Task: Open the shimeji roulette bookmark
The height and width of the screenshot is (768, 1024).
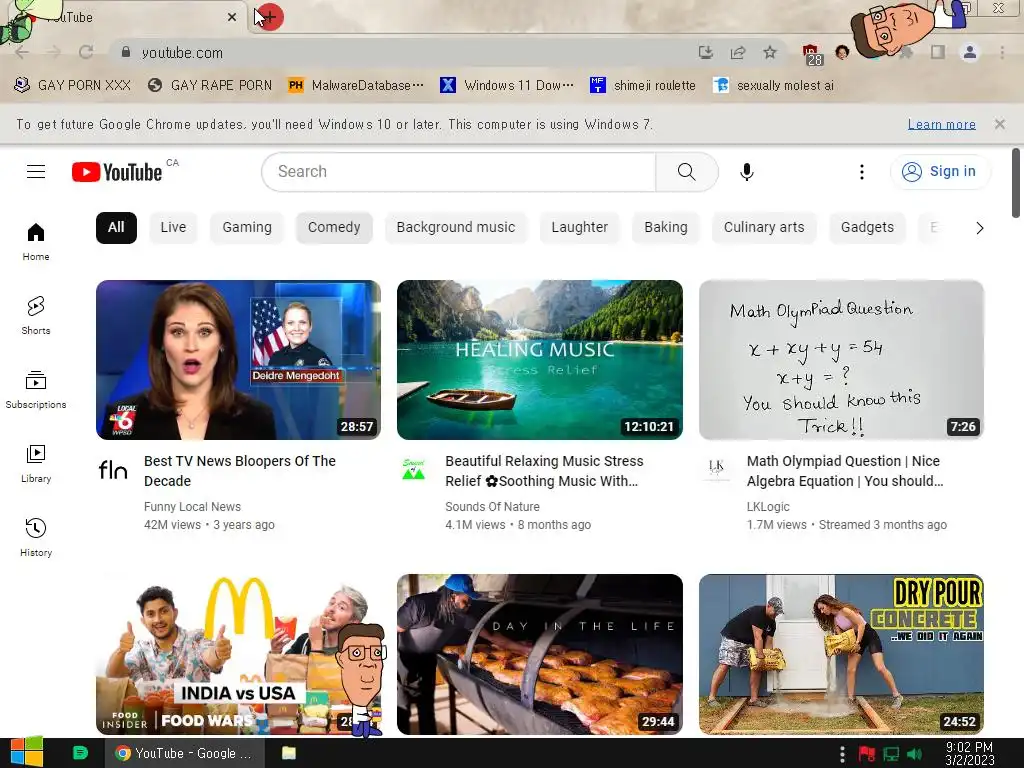Action: [643, 86]
